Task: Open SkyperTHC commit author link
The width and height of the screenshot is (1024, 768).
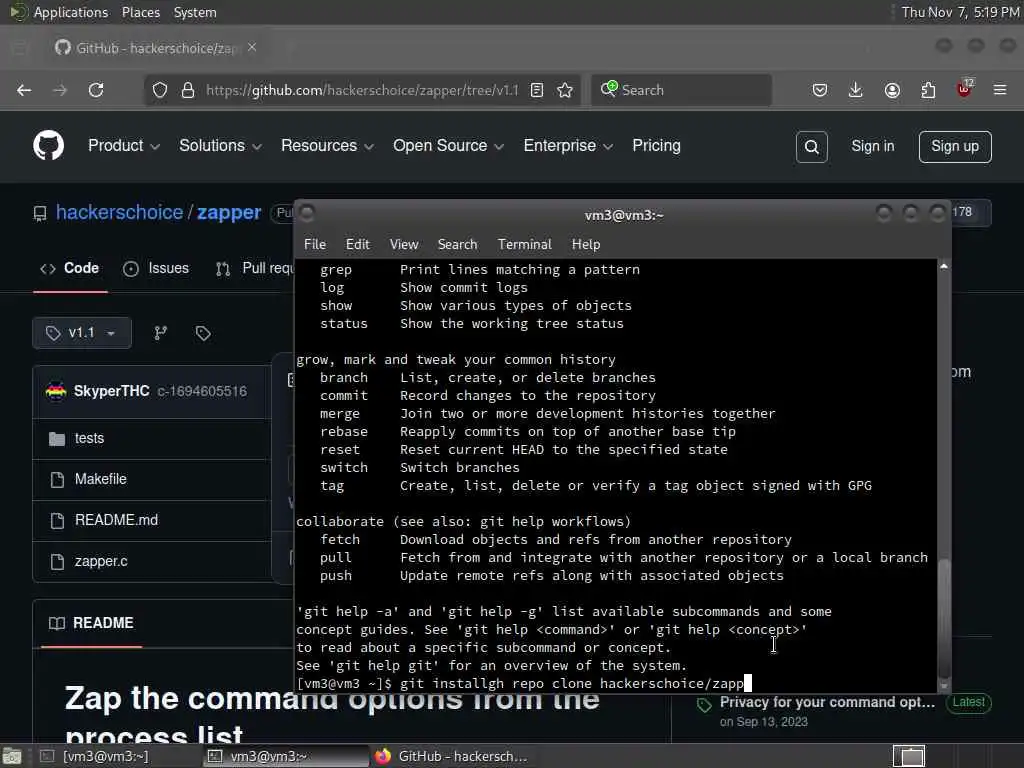Action: click(112, 391)
